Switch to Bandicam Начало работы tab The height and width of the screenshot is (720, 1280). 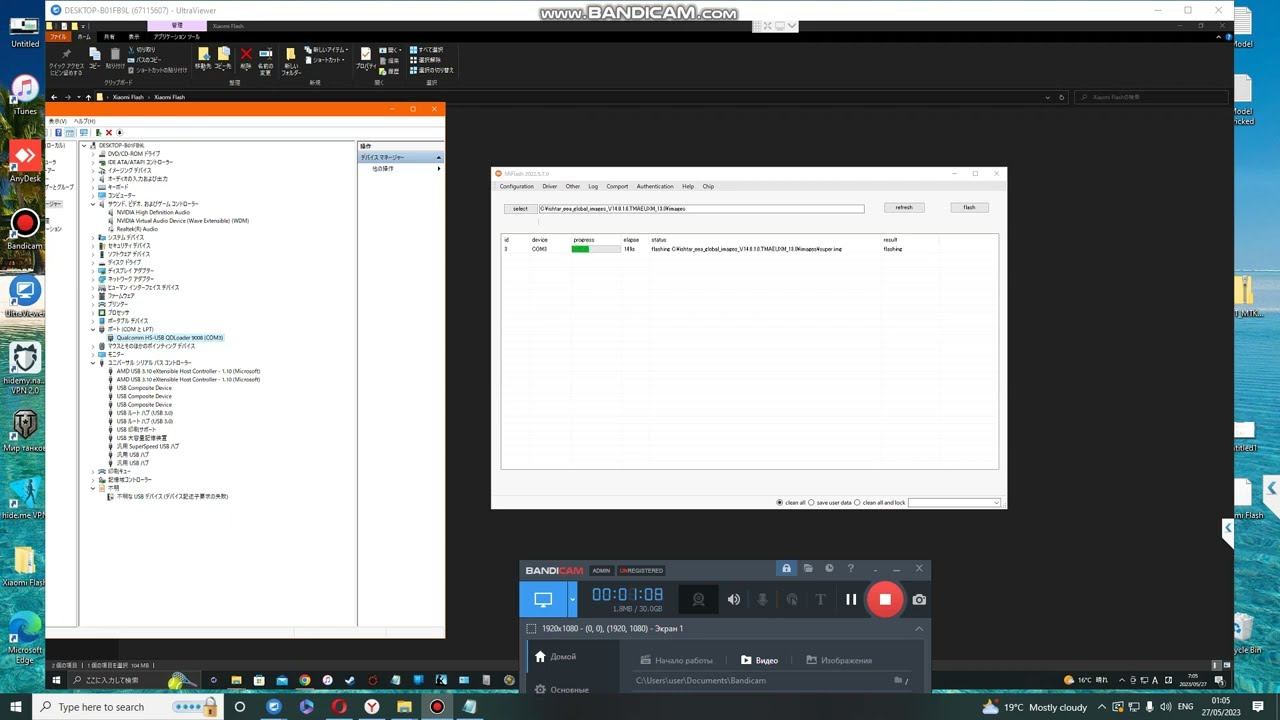point(677,660)
